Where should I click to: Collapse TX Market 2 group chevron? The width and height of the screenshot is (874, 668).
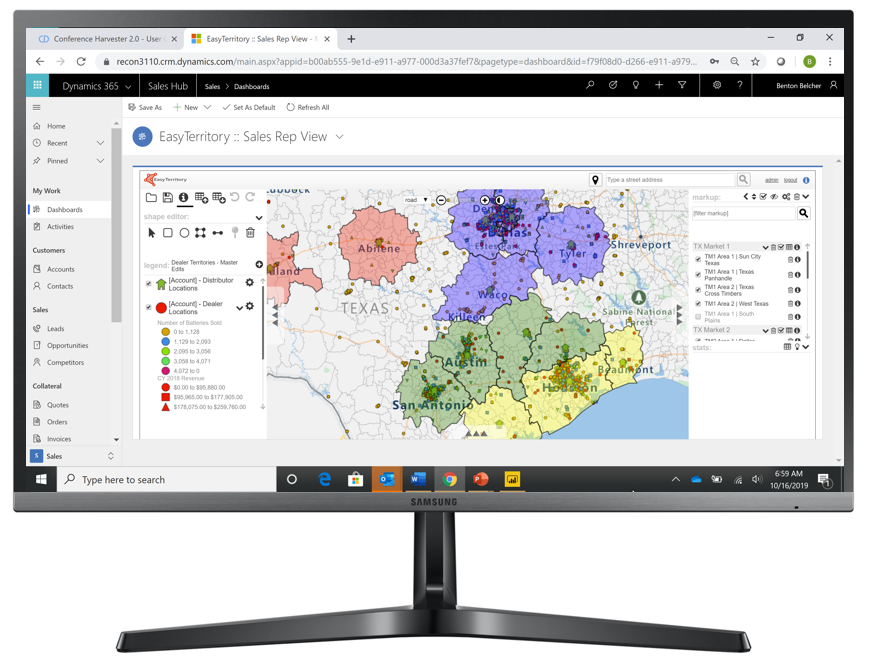766,331
